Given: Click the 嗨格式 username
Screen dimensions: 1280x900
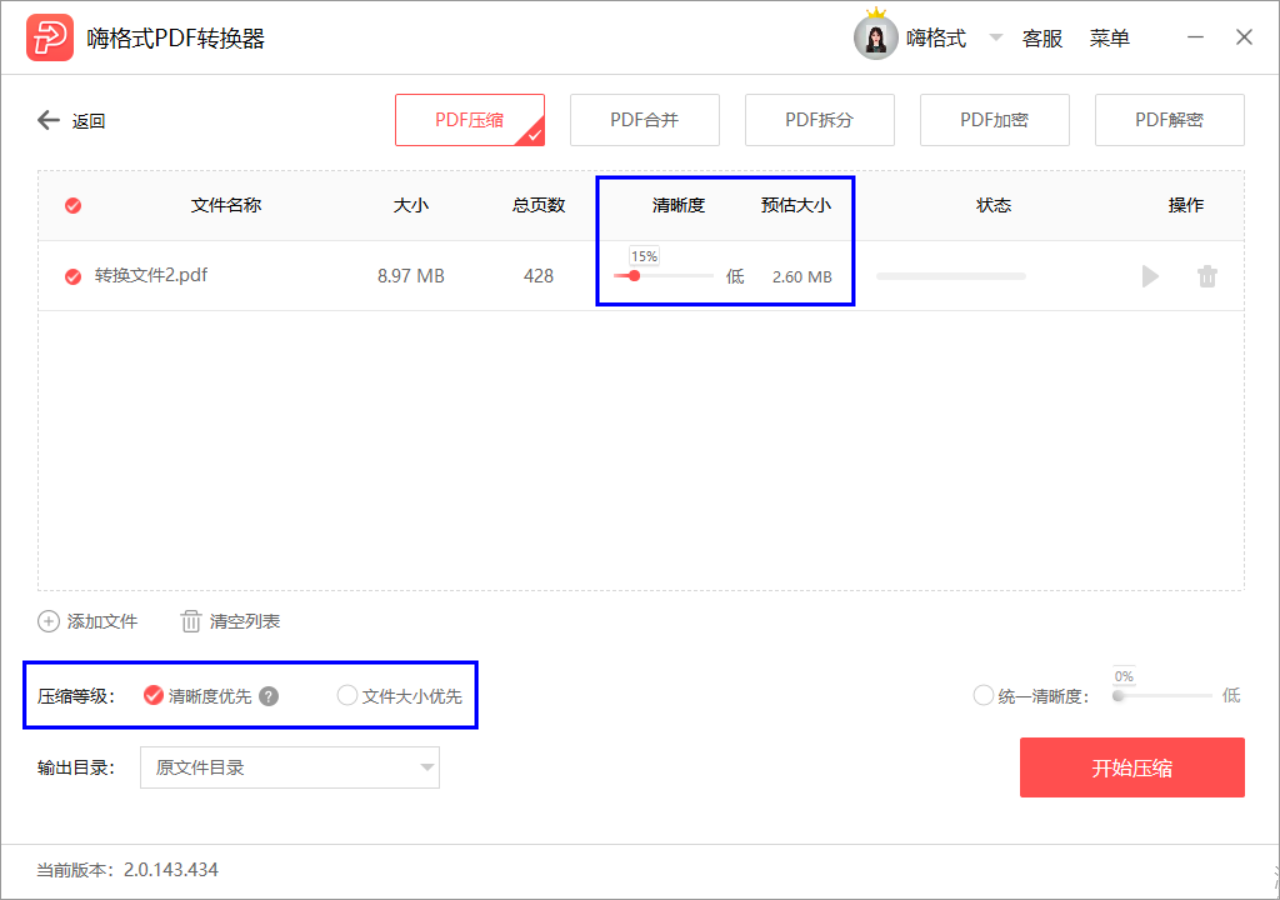Looking at the screenshot, I should point(936,39).
